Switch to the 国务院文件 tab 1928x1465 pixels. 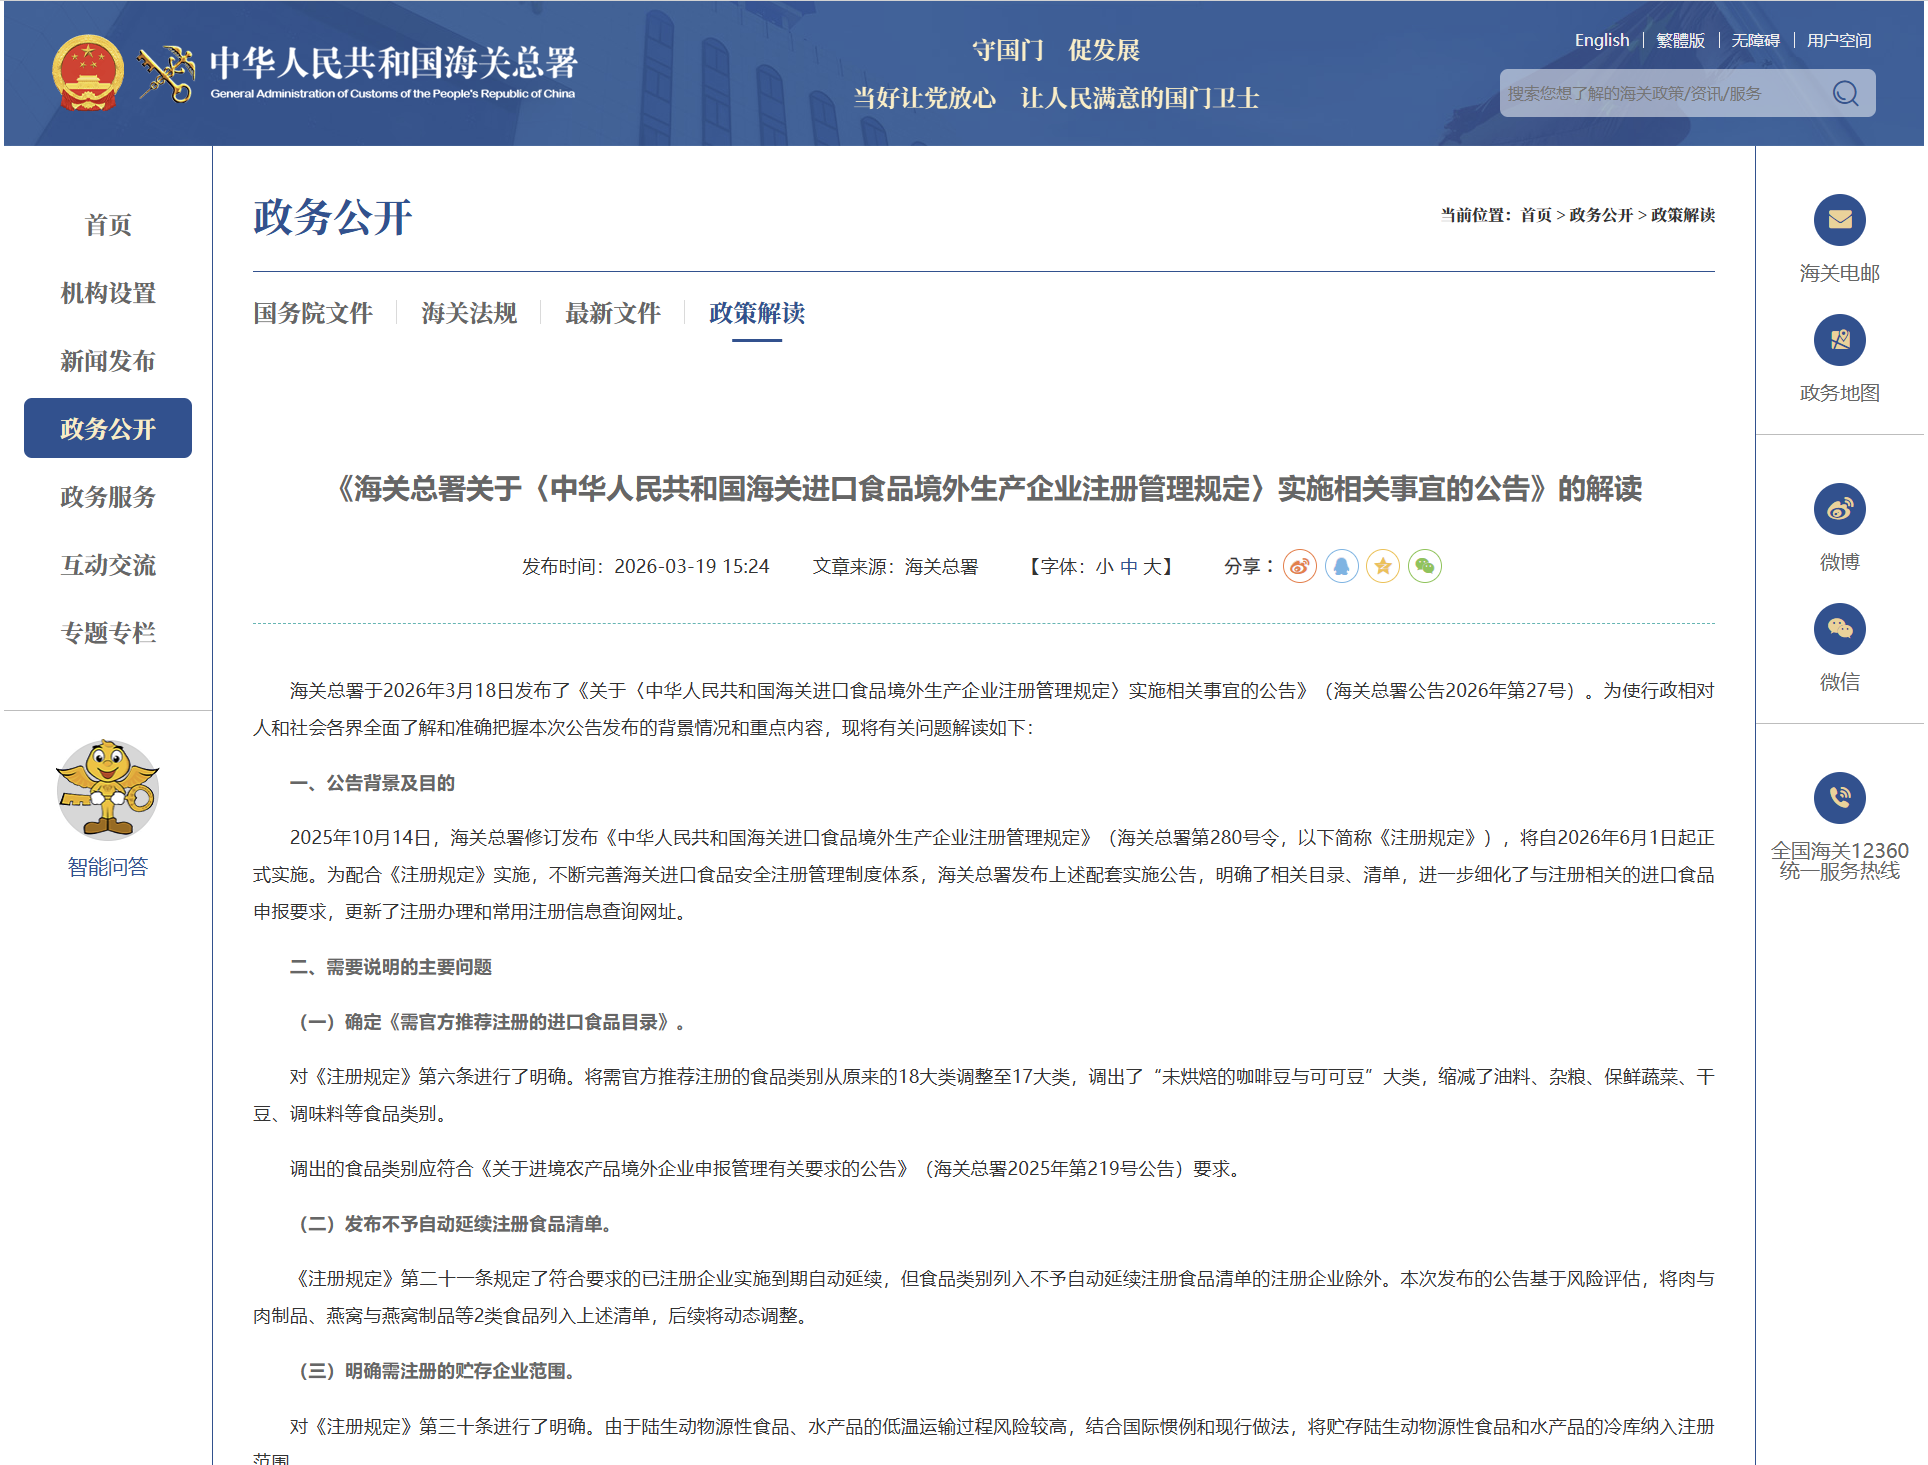point(313,313)
